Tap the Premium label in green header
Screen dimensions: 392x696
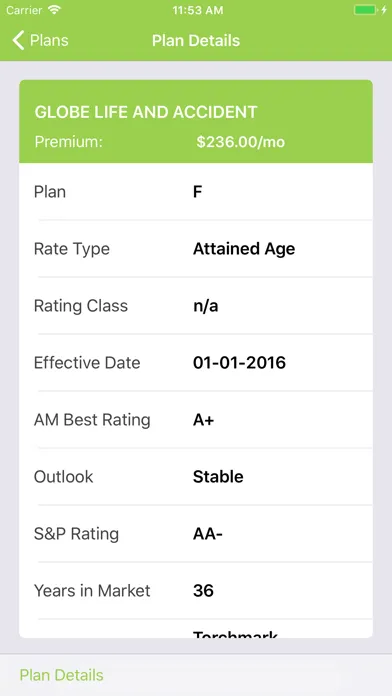[68, 142]
